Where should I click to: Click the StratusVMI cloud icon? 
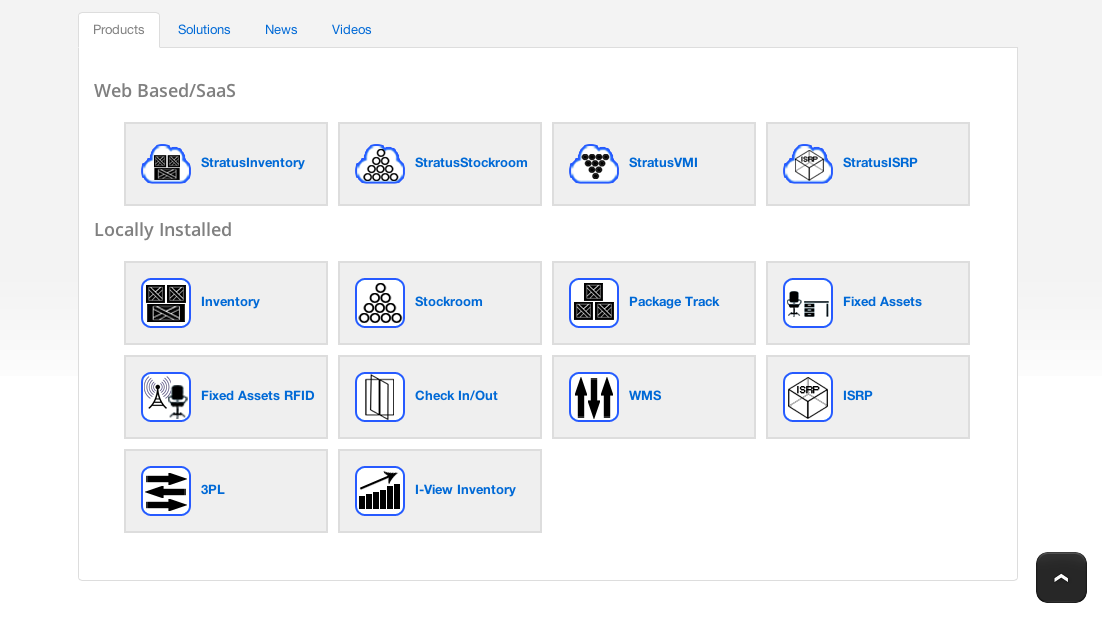(x=594, y=164)
